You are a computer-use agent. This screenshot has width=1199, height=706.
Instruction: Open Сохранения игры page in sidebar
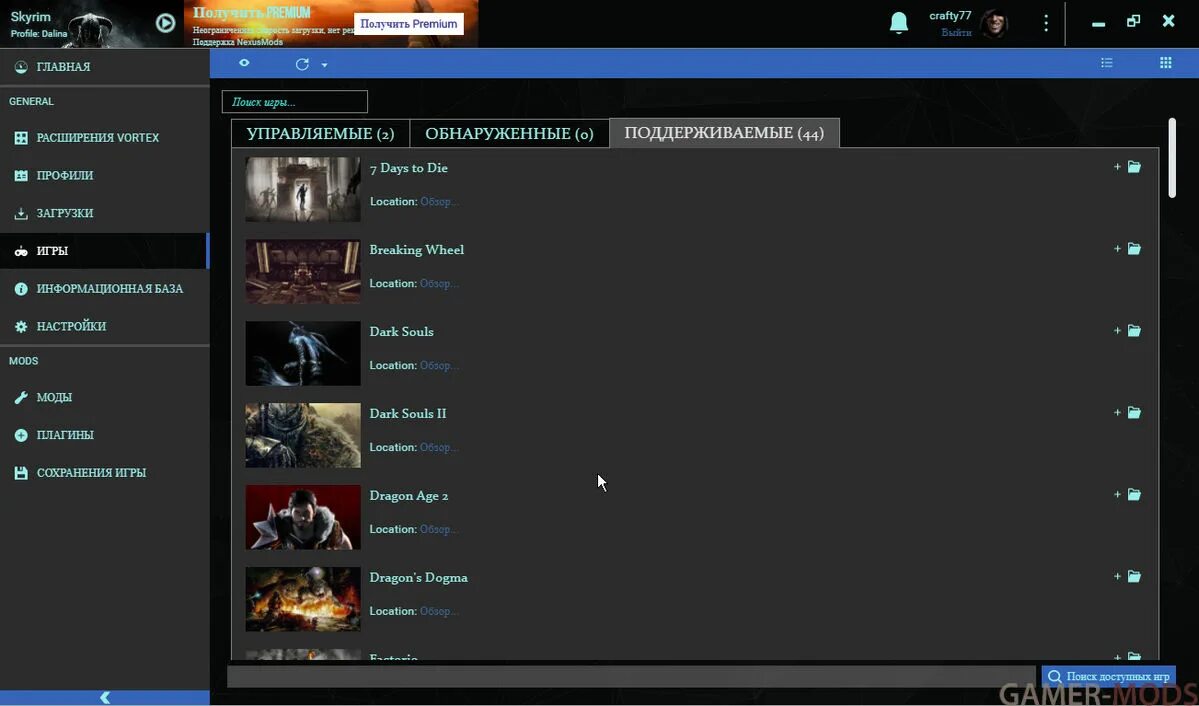click(104, 473)
